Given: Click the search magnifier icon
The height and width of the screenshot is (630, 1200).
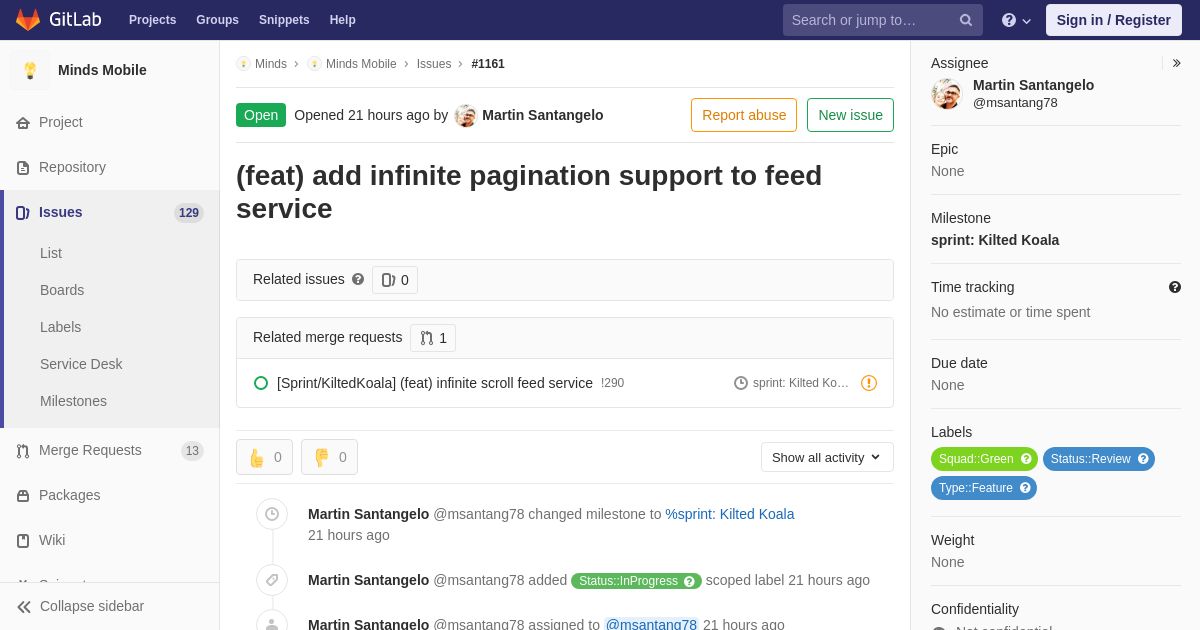Looking at the screenshot, I should point(965,20).
